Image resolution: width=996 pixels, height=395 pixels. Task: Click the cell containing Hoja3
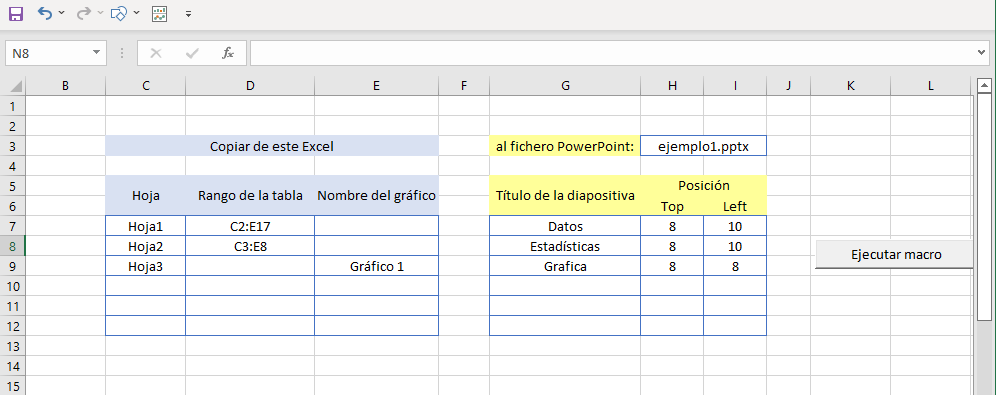coord(146,266)
